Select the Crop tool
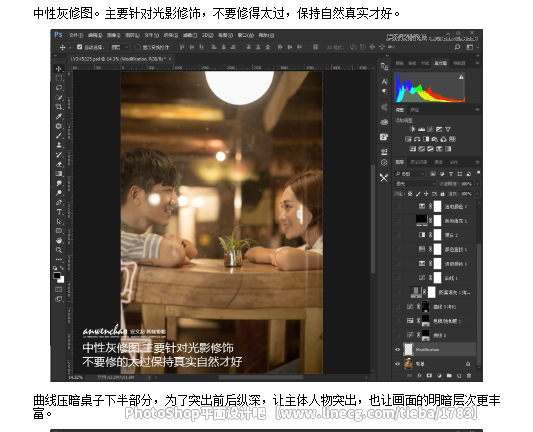Image resolution: width=533 pixels, height=432 pixels. 59,107
